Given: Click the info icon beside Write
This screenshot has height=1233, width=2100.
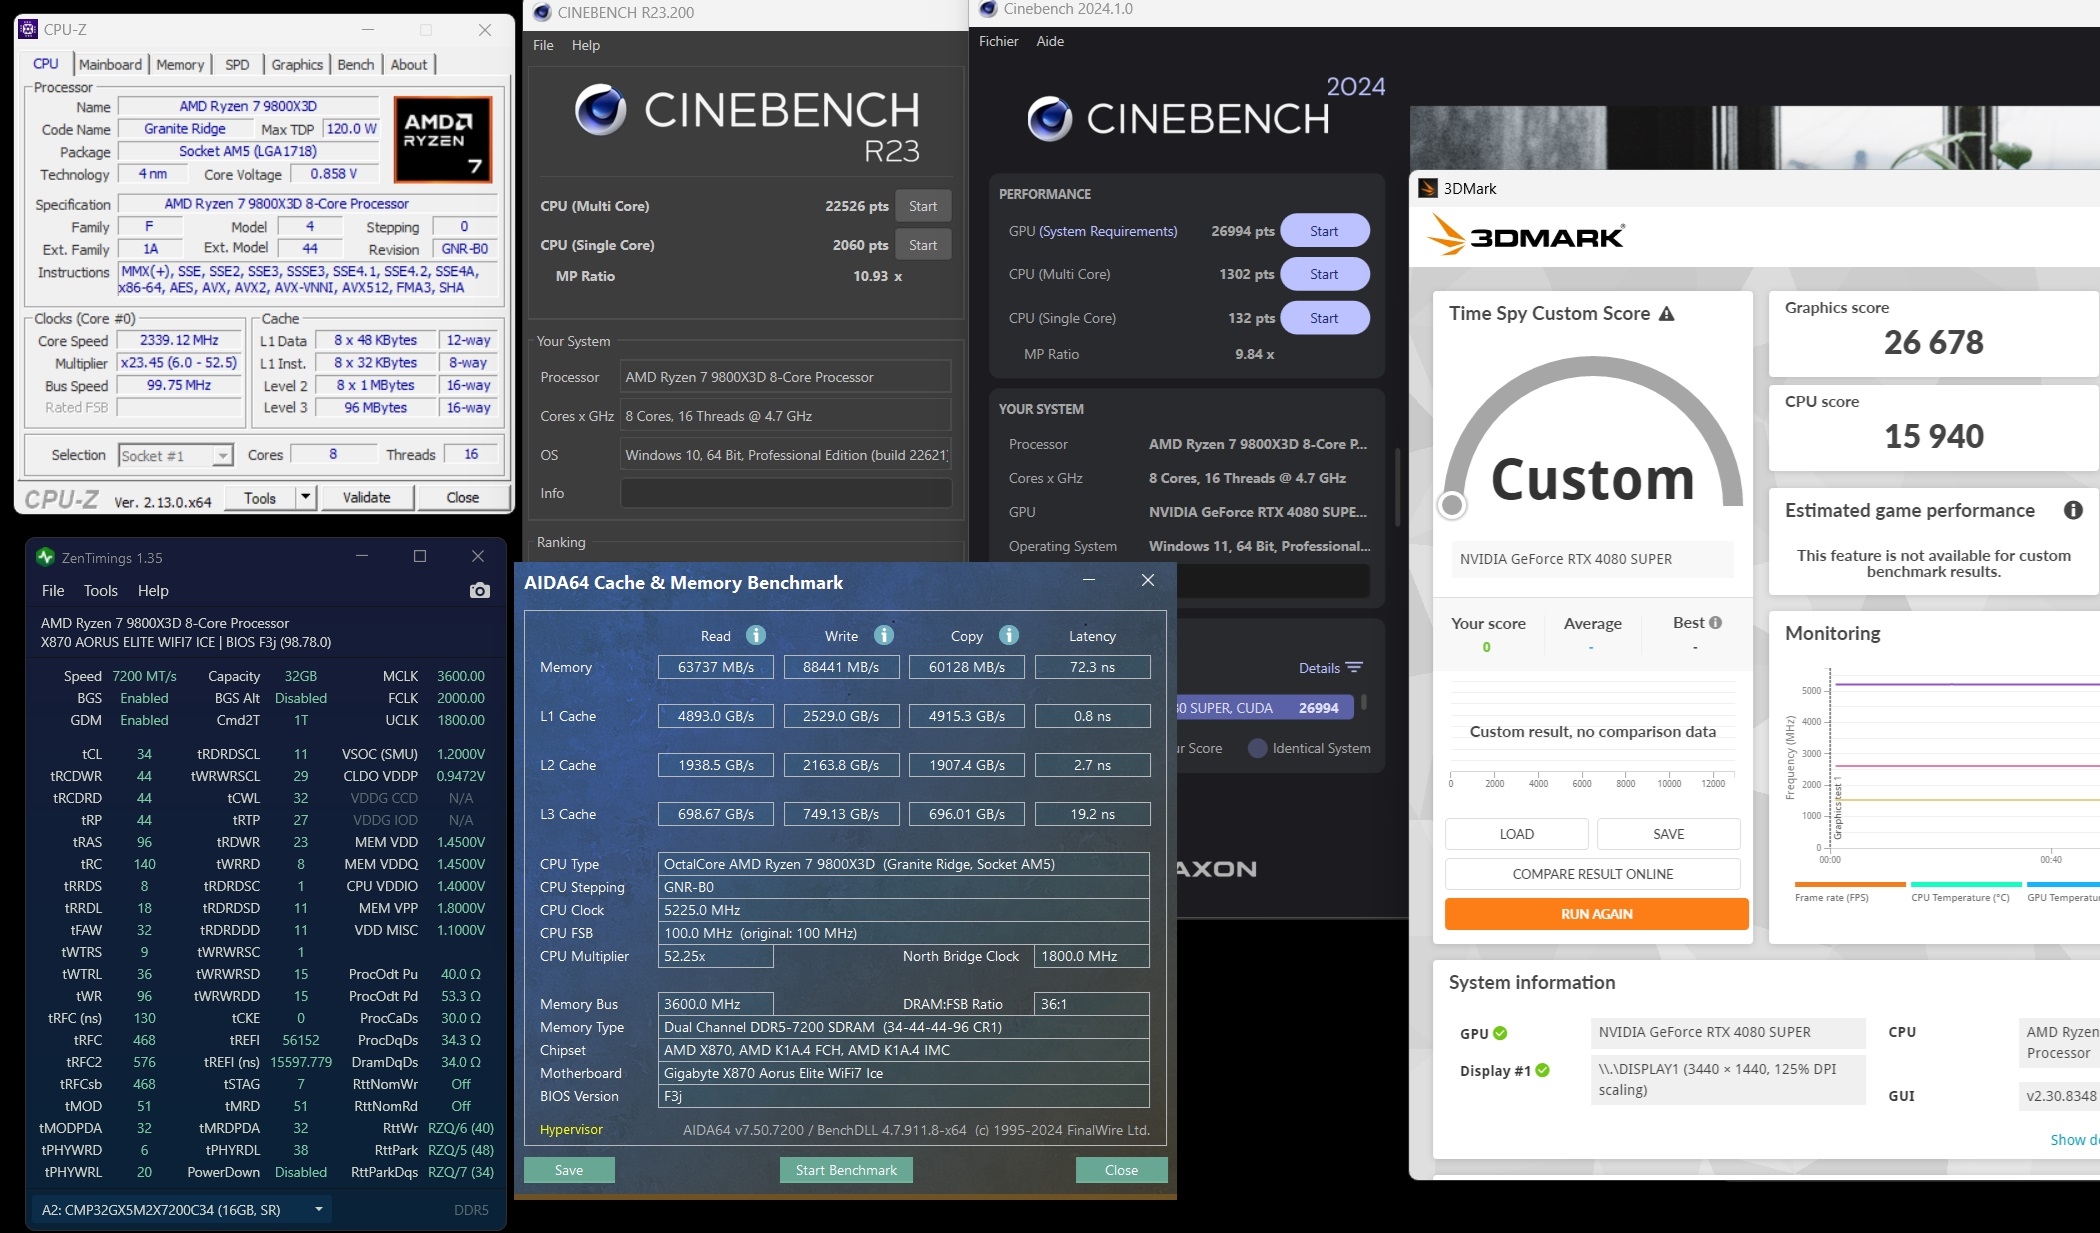Looking at the screenshot, I should pyautogui.click(x=883, y=636).
